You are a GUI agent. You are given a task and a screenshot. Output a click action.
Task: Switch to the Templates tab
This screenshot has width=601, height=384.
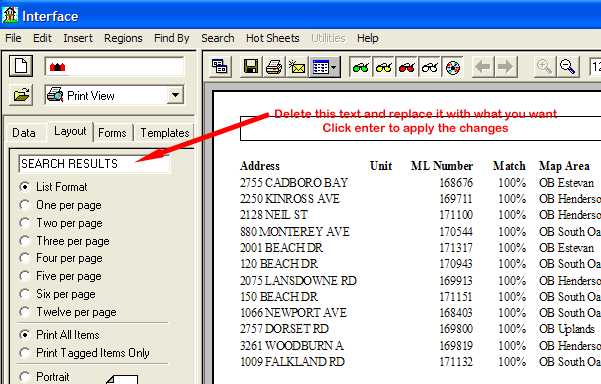[164, 133]
